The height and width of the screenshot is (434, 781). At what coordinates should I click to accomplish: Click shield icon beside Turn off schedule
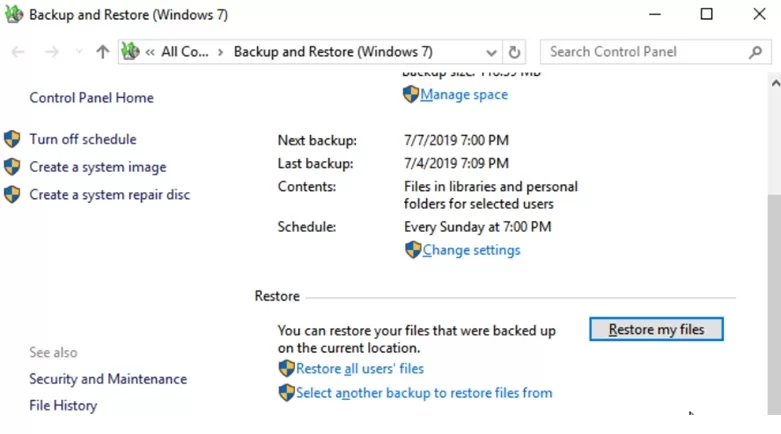click(12, 139)
